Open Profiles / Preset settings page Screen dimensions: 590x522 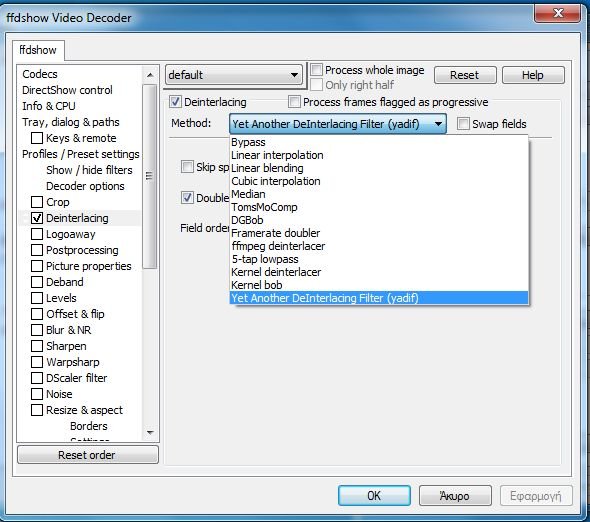[81, 154]
